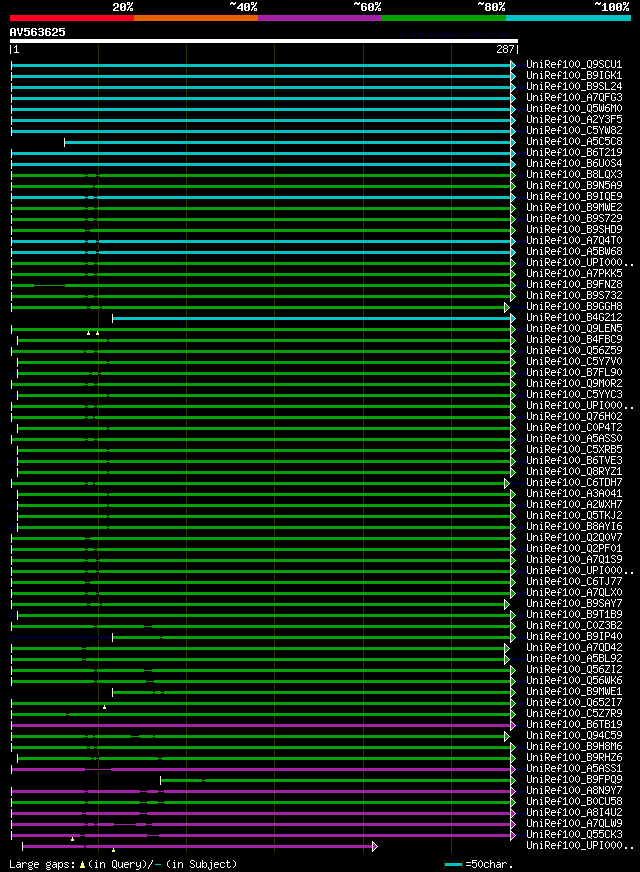Viewport: 640px width, 872px height.
Task: Open the UniRef100_A2Y3F5 hit label
Action: (x=574, y=120)
